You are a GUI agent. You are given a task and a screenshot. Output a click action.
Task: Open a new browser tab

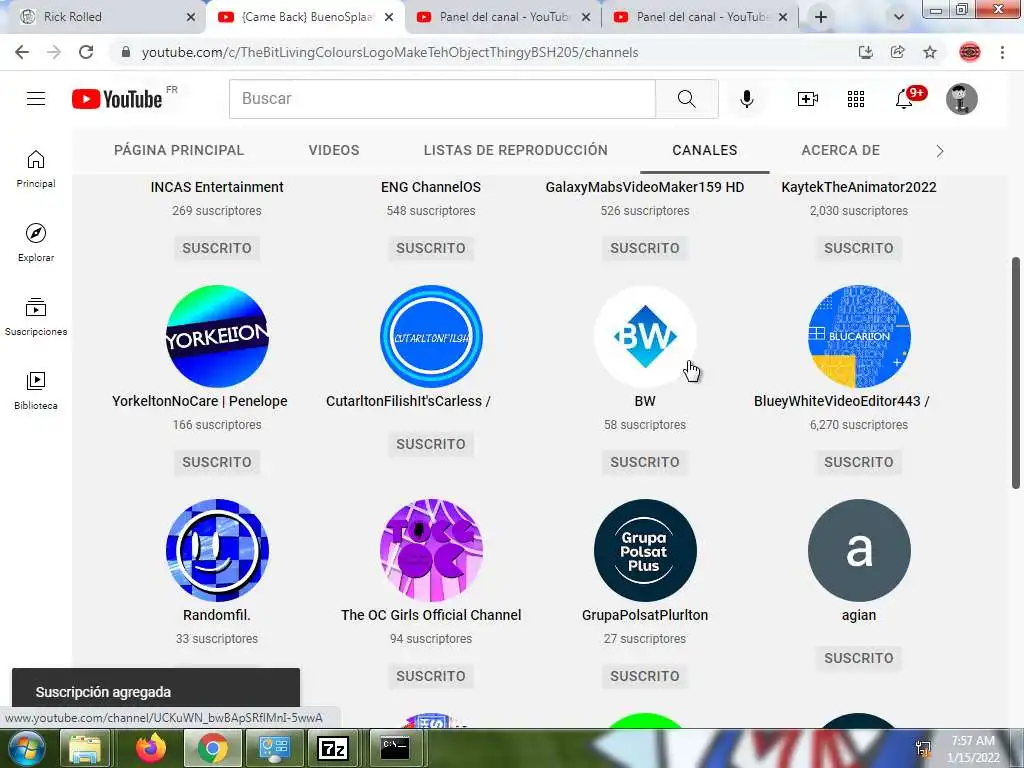click(x=821, y=17)
